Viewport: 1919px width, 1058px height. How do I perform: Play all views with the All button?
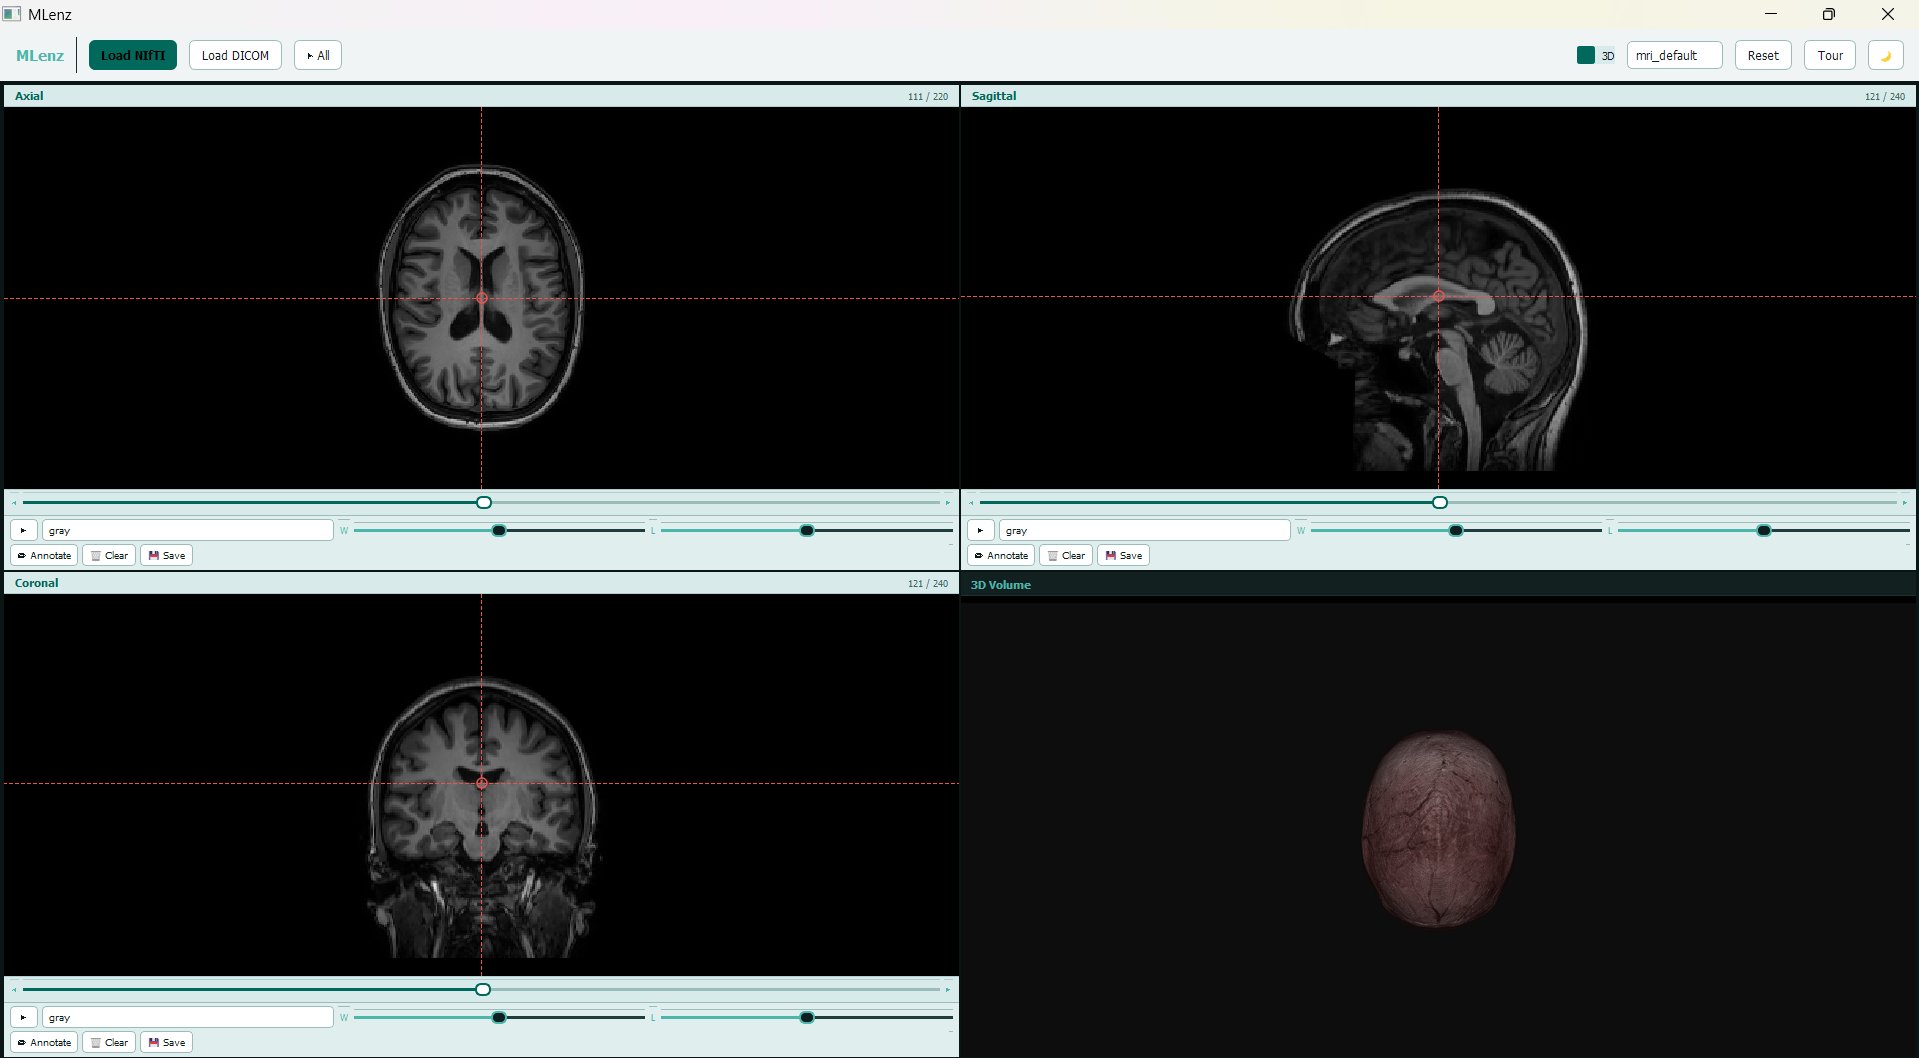coord(318,55)
